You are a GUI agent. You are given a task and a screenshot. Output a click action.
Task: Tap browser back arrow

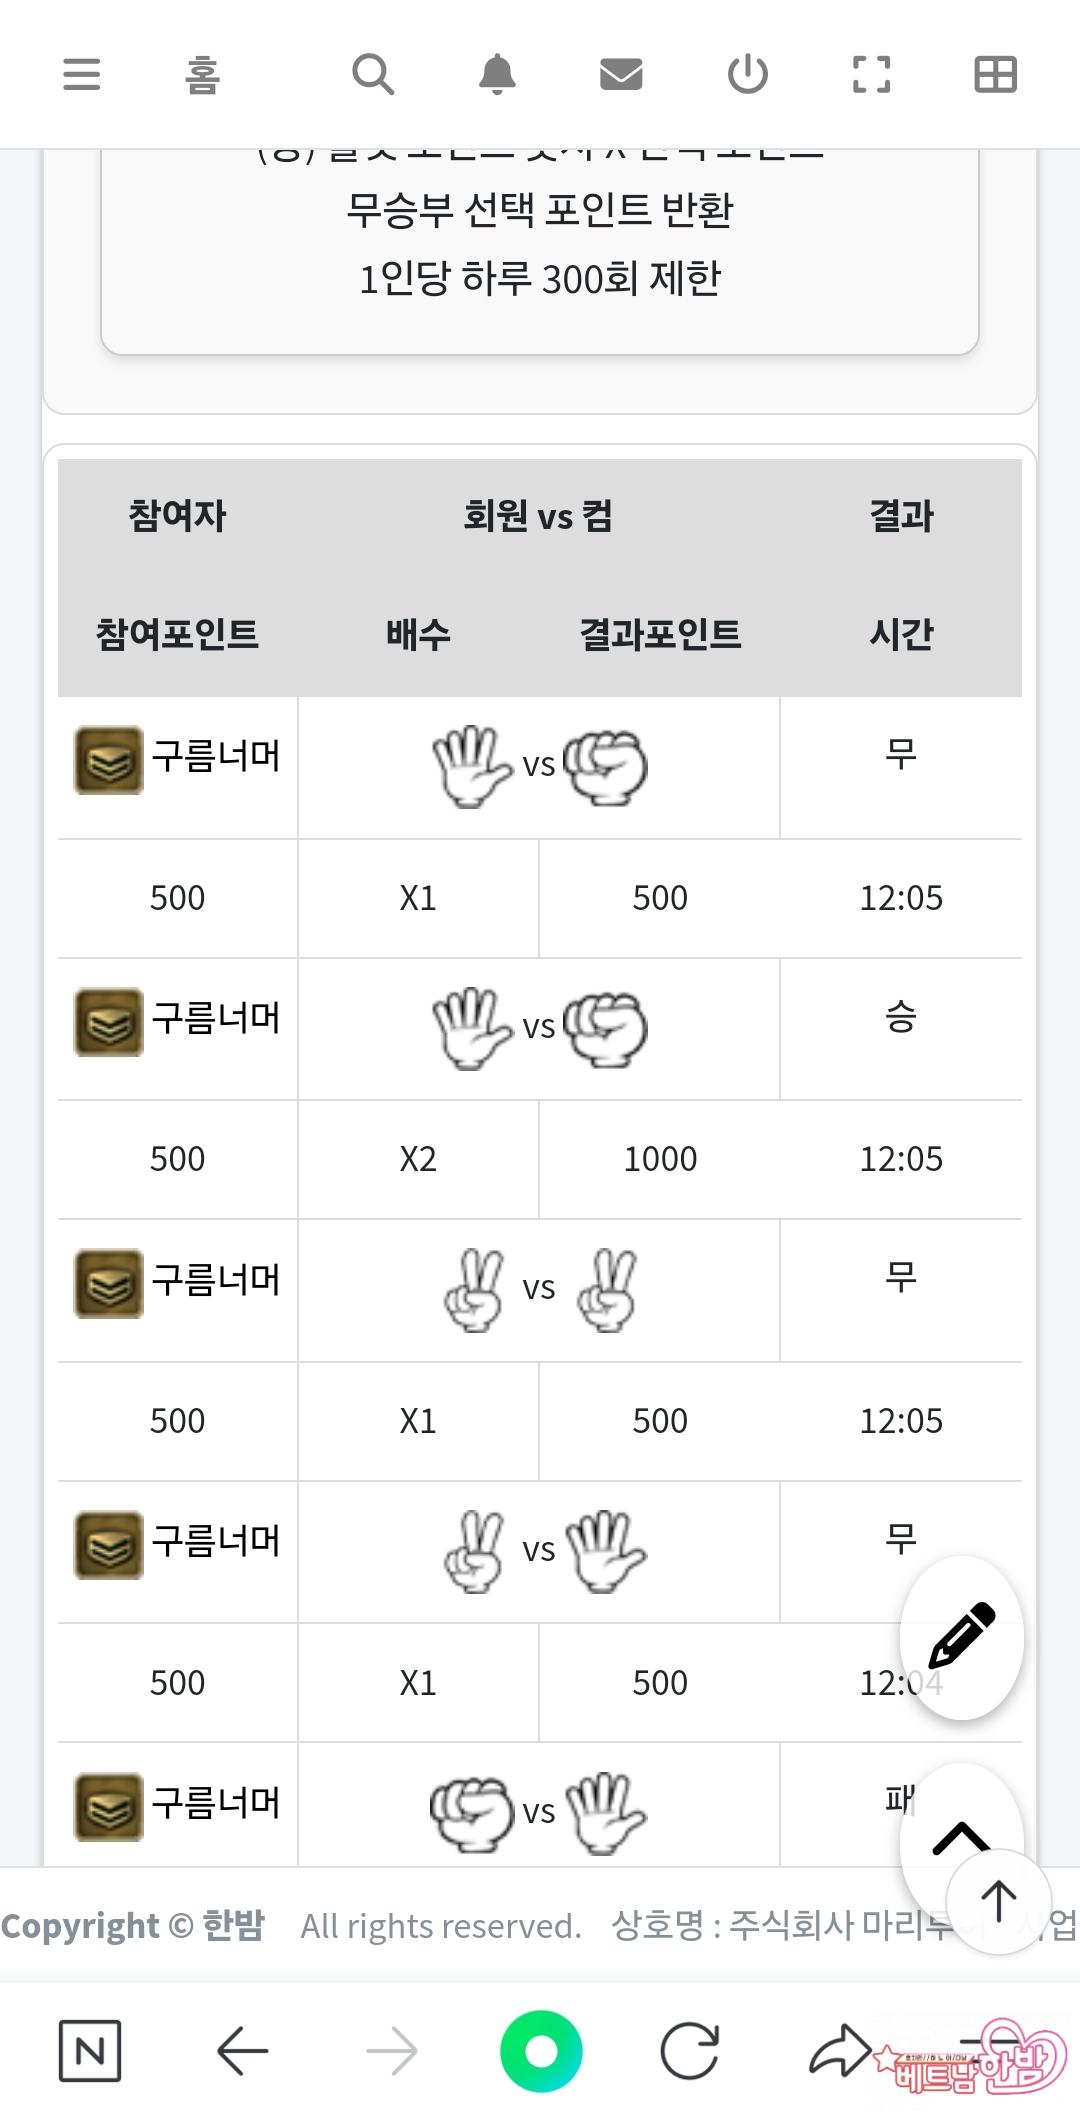(x=242, y=2051)
